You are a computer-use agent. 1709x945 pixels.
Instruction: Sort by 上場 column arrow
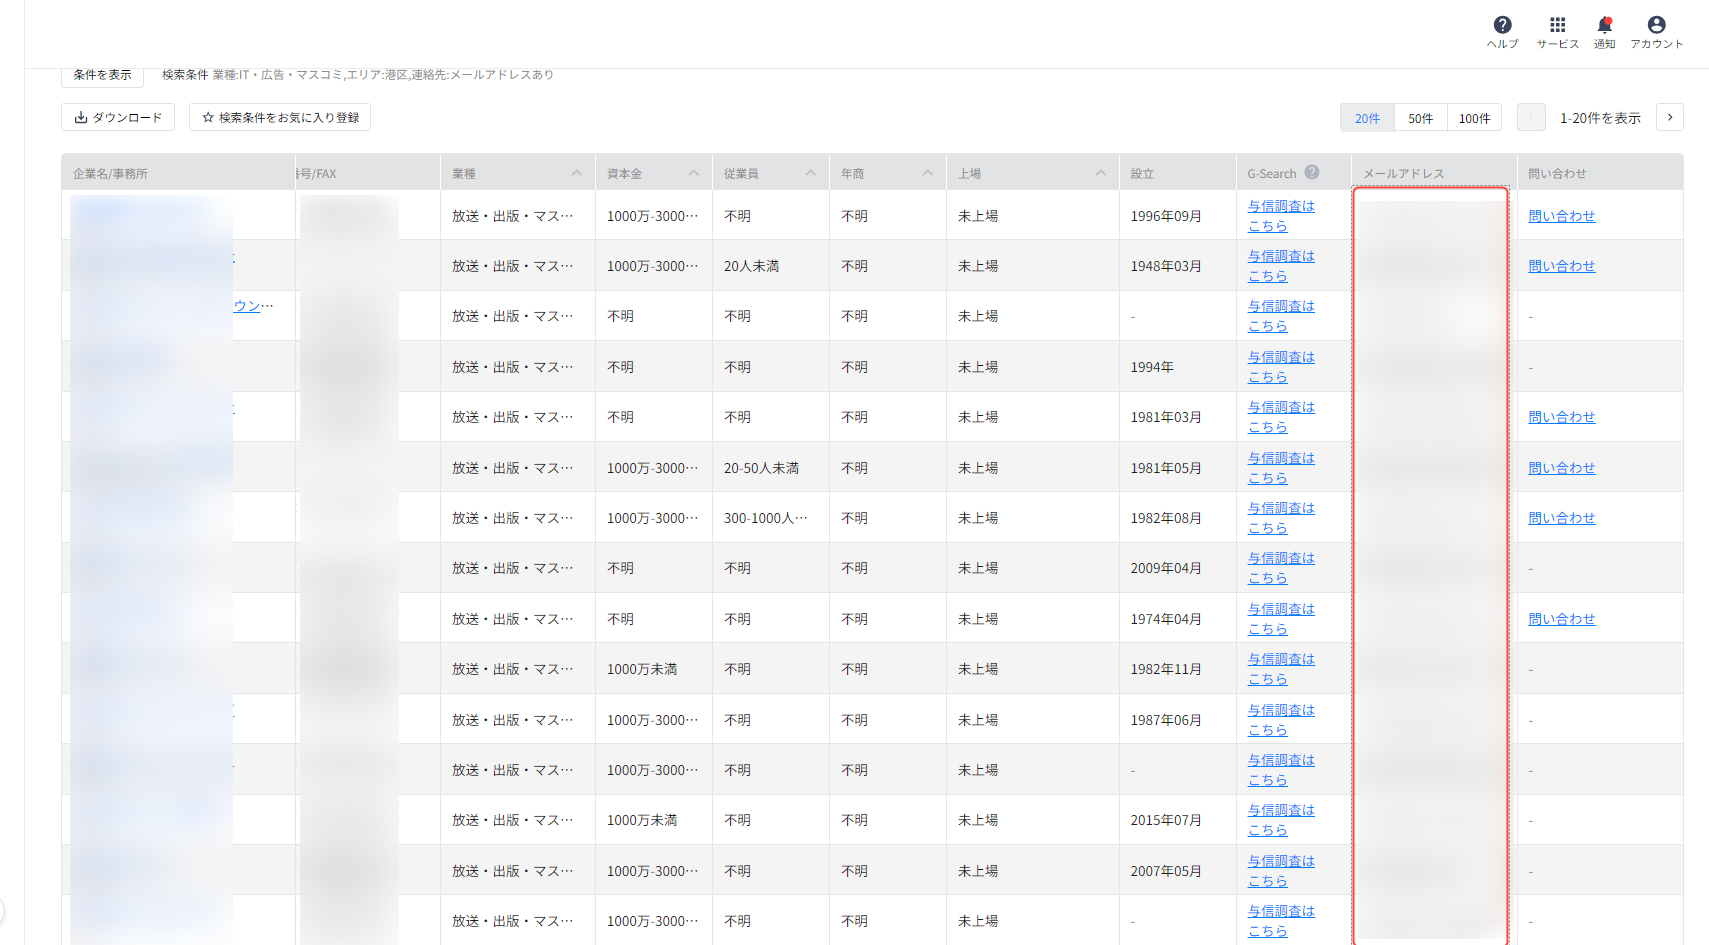[x=1101, y=173]
